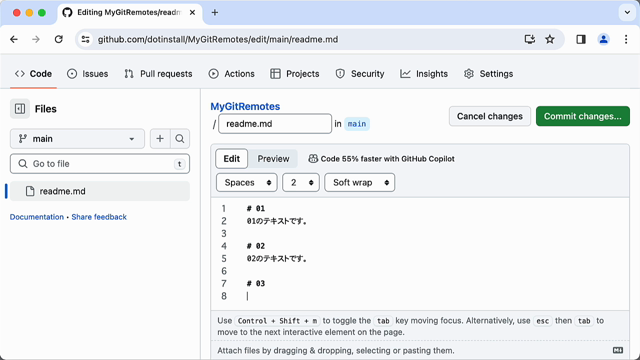Edit the readme.md filename field

tap(275, 124)
